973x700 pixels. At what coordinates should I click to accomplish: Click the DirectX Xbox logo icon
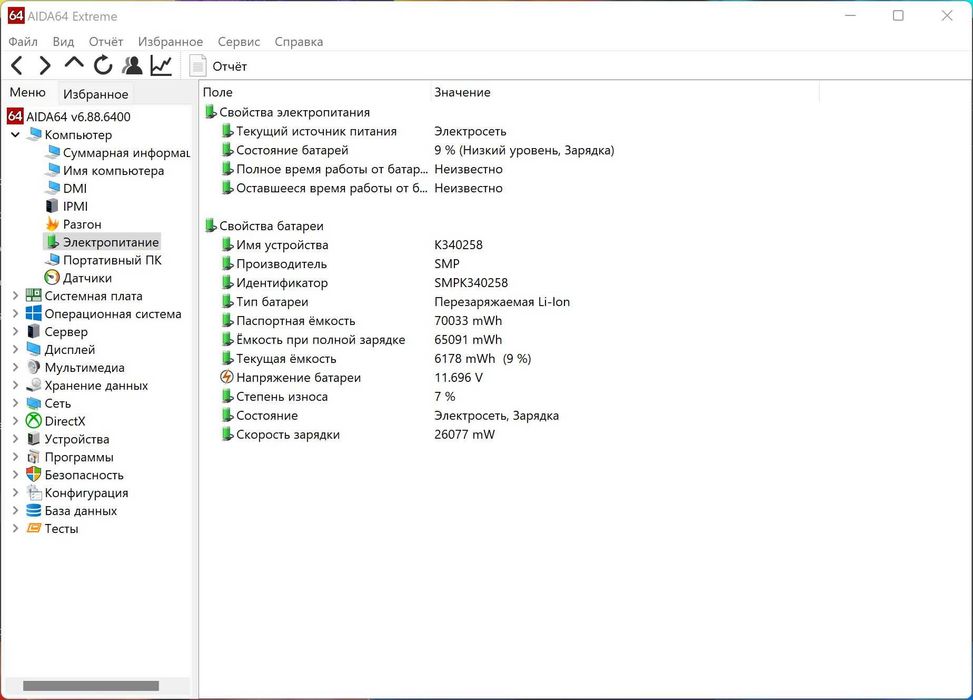(34, 421)
